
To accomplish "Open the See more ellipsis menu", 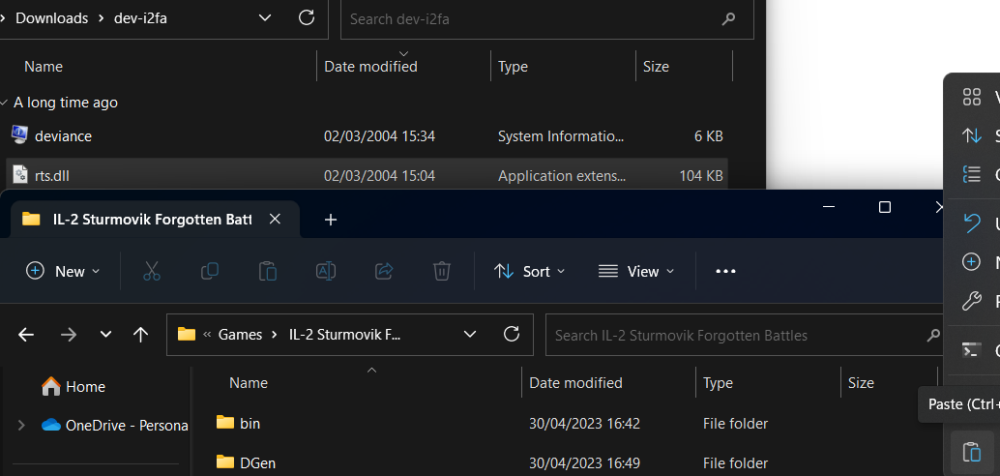I will tap(726, 271).
